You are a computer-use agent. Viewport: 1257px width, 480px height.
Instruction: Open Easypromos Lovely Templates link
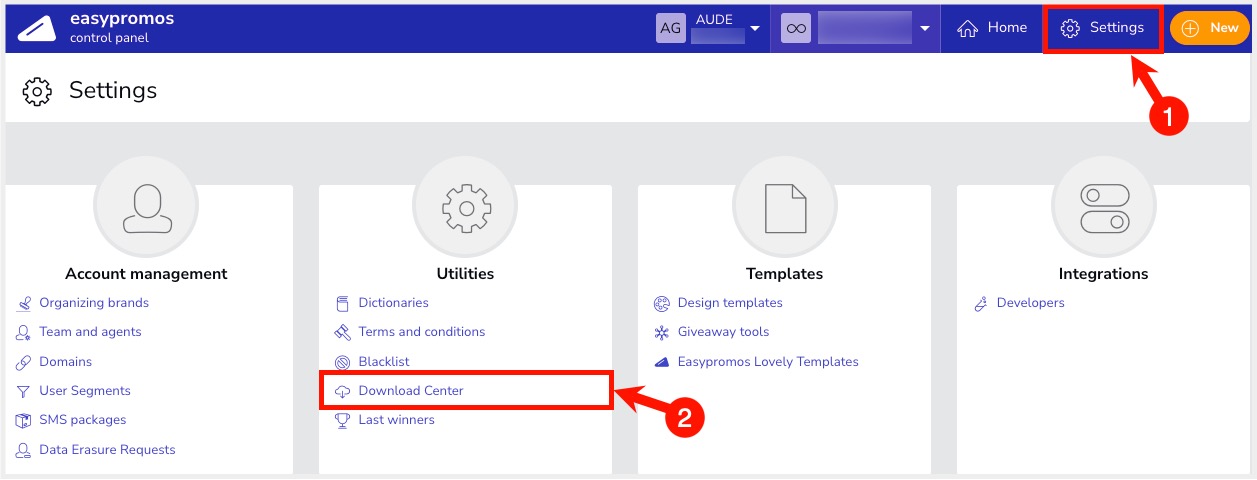[768, 362]
